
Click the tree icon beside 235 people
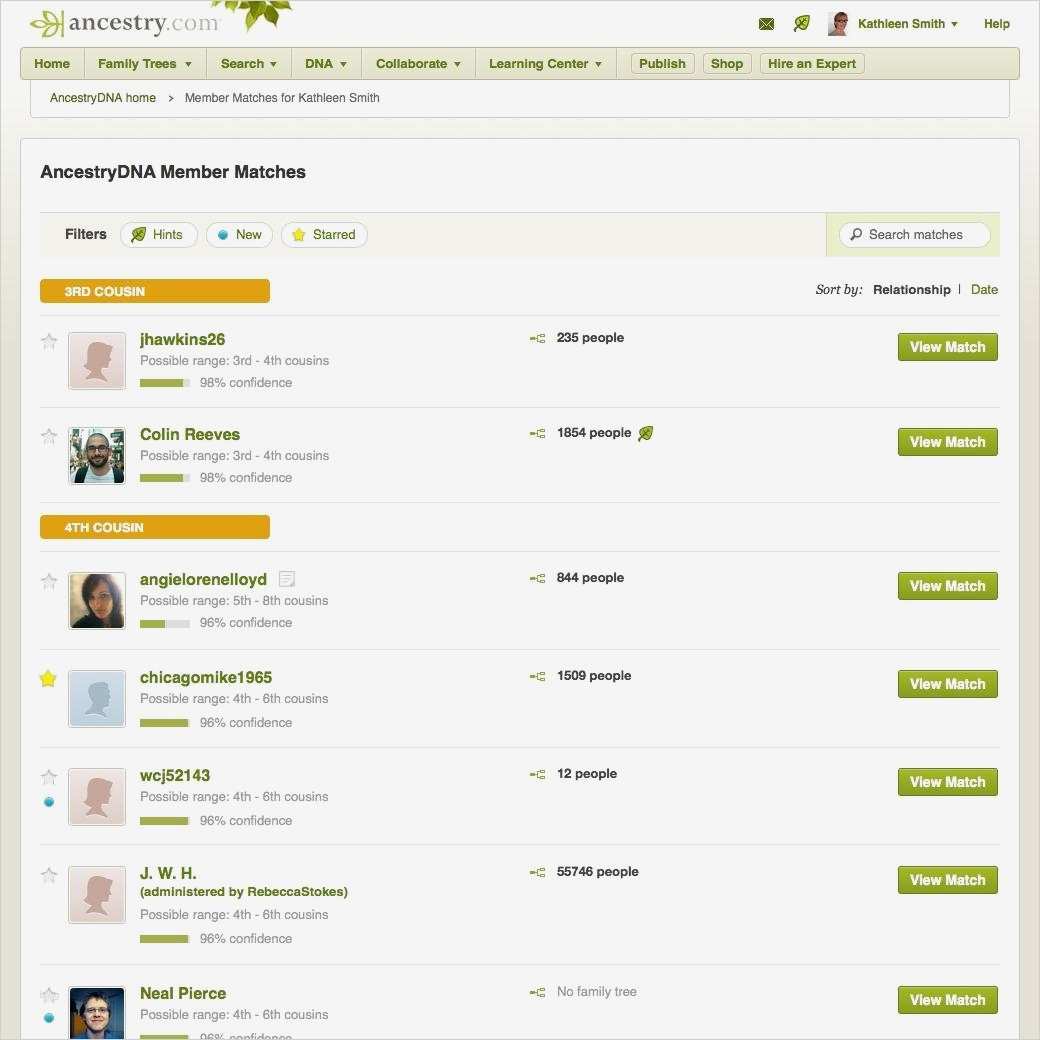[537, 338]
